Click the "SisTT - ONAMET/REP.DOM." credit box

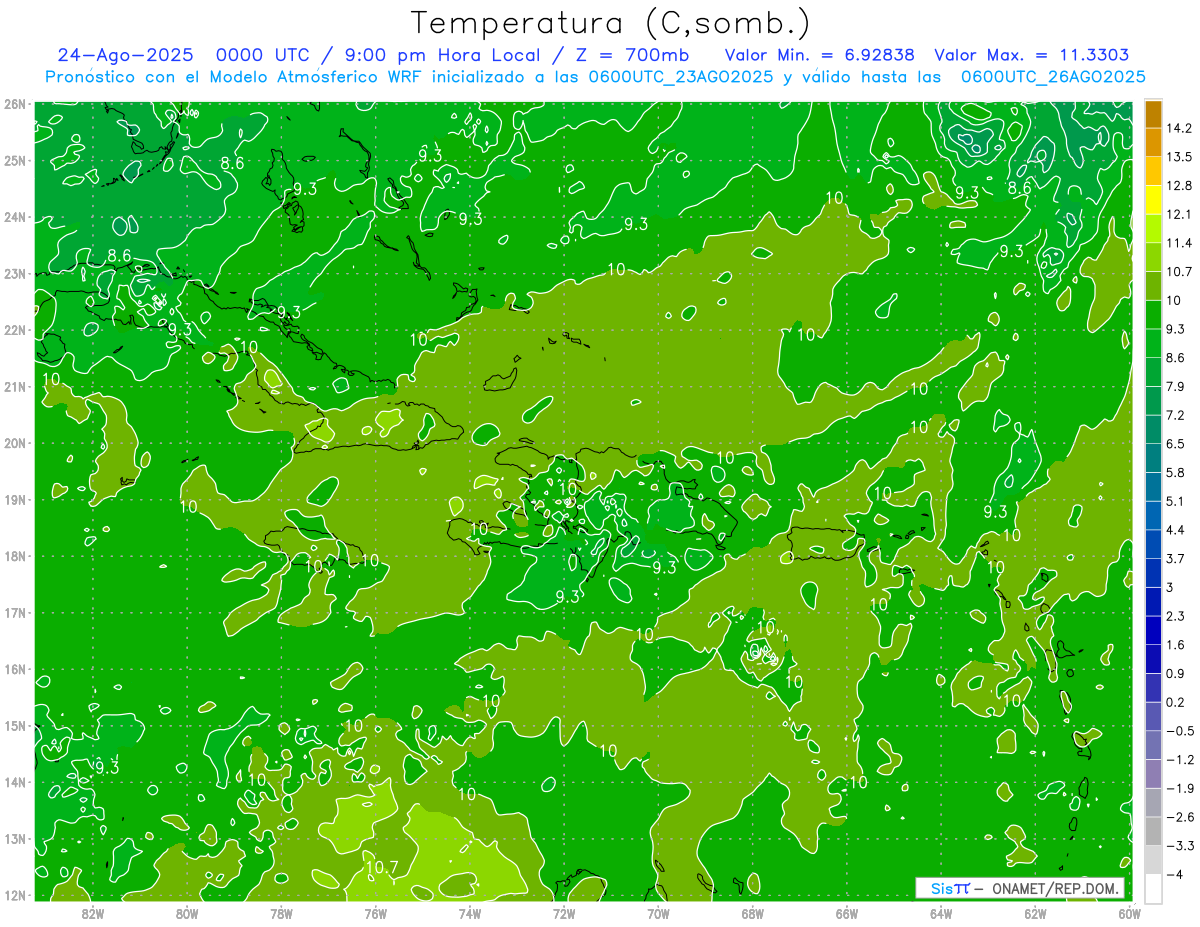click(1020, 888)
